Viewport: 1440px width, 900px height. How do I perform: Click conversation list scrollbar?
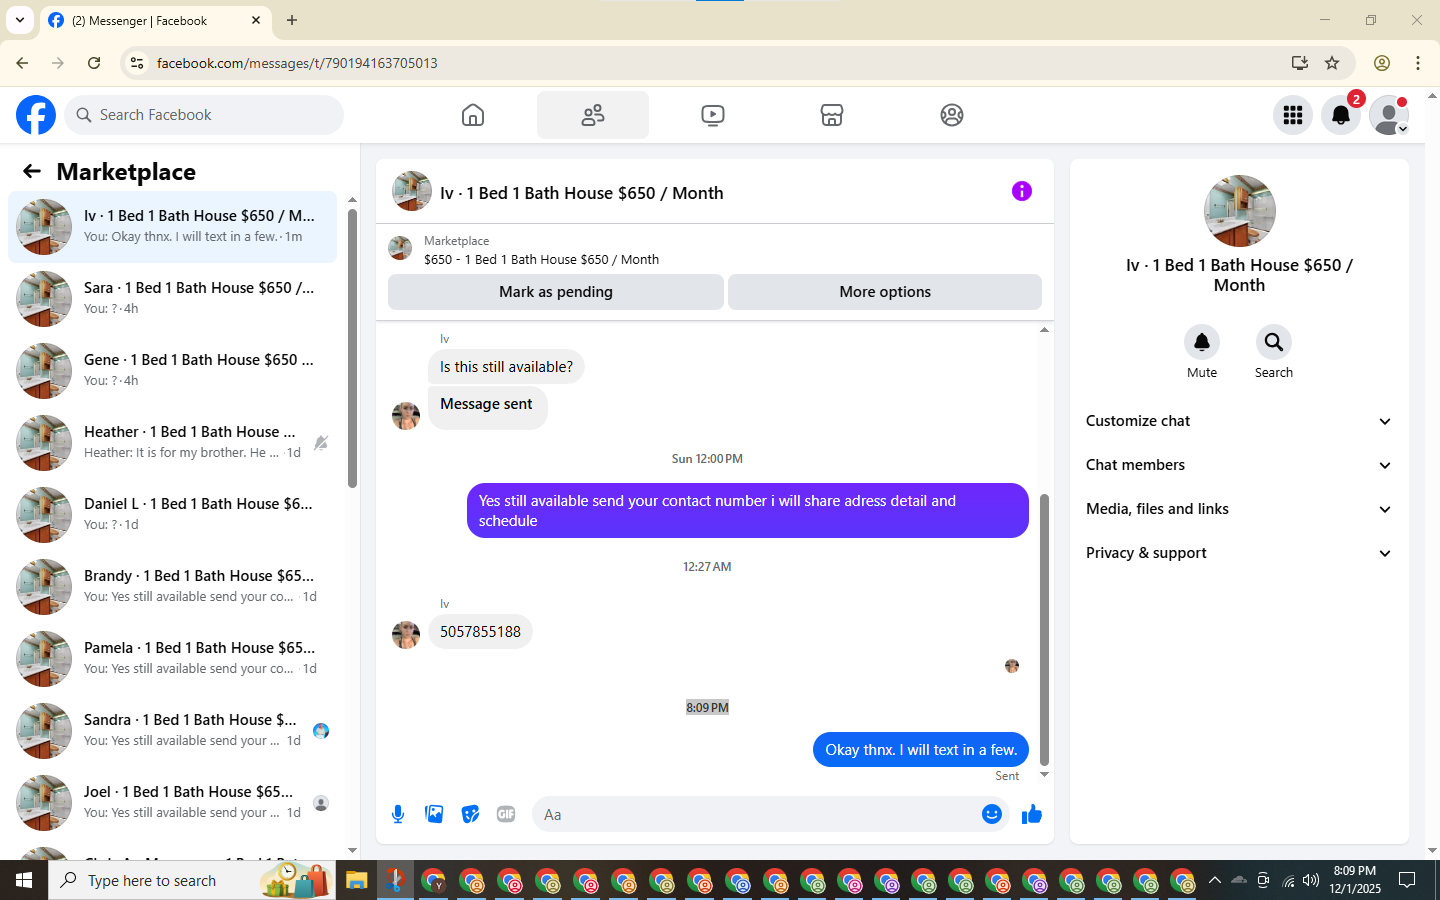pyautogui.click(x=352, y=348)
